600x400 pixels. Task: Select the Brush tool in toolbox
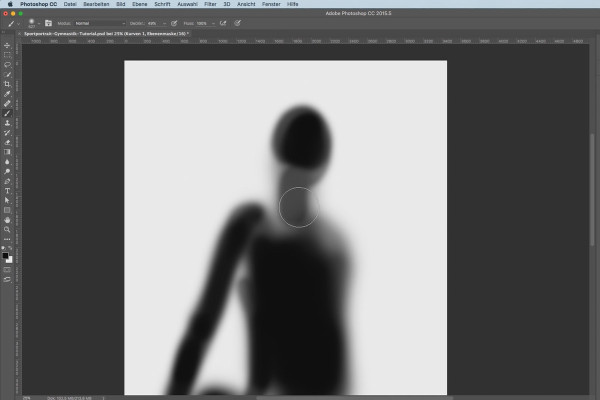click(x=7, y=113)
